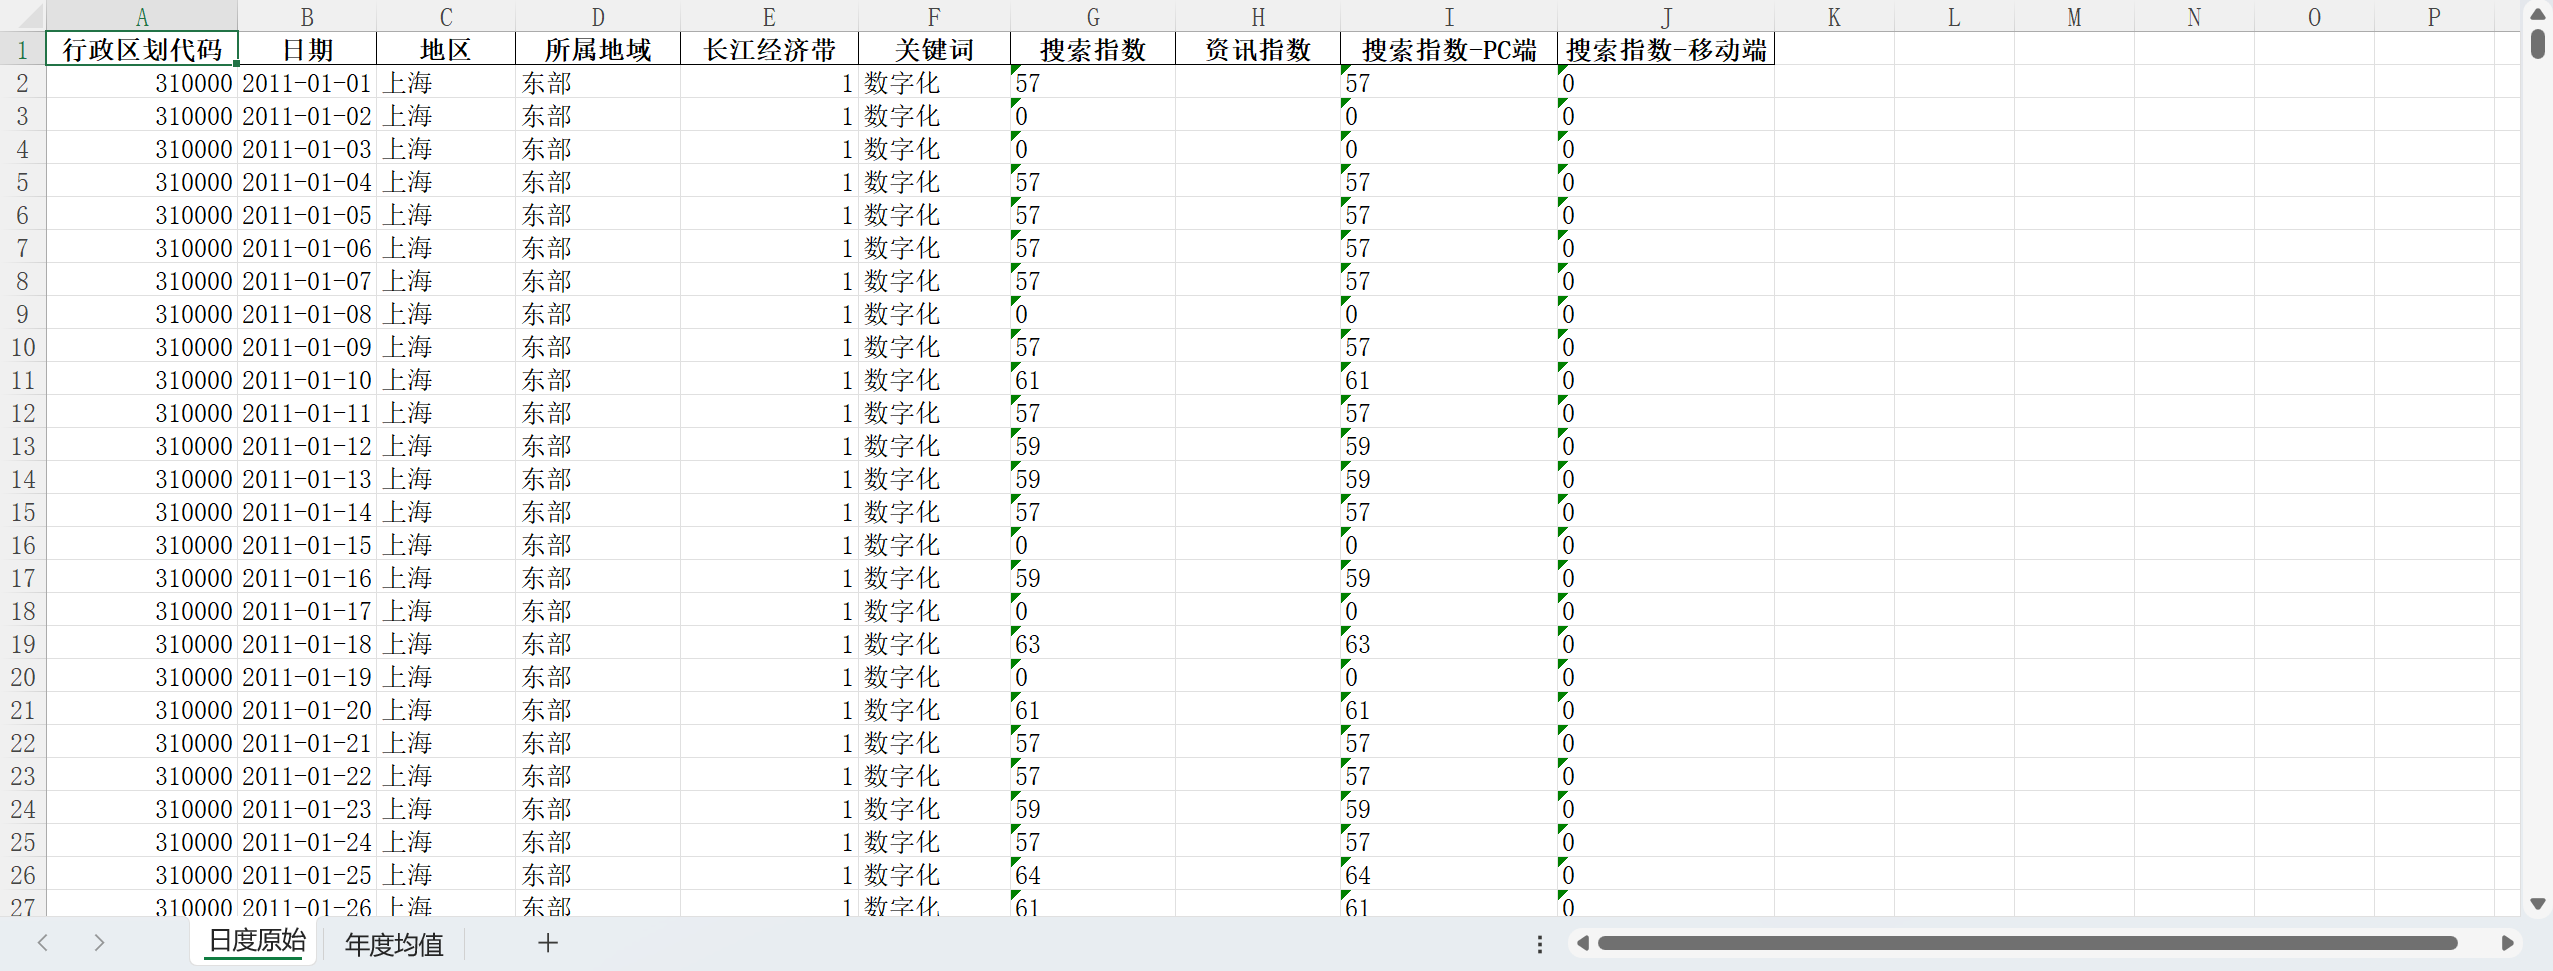
Task: Select column G header
Action: point(1092,16)
